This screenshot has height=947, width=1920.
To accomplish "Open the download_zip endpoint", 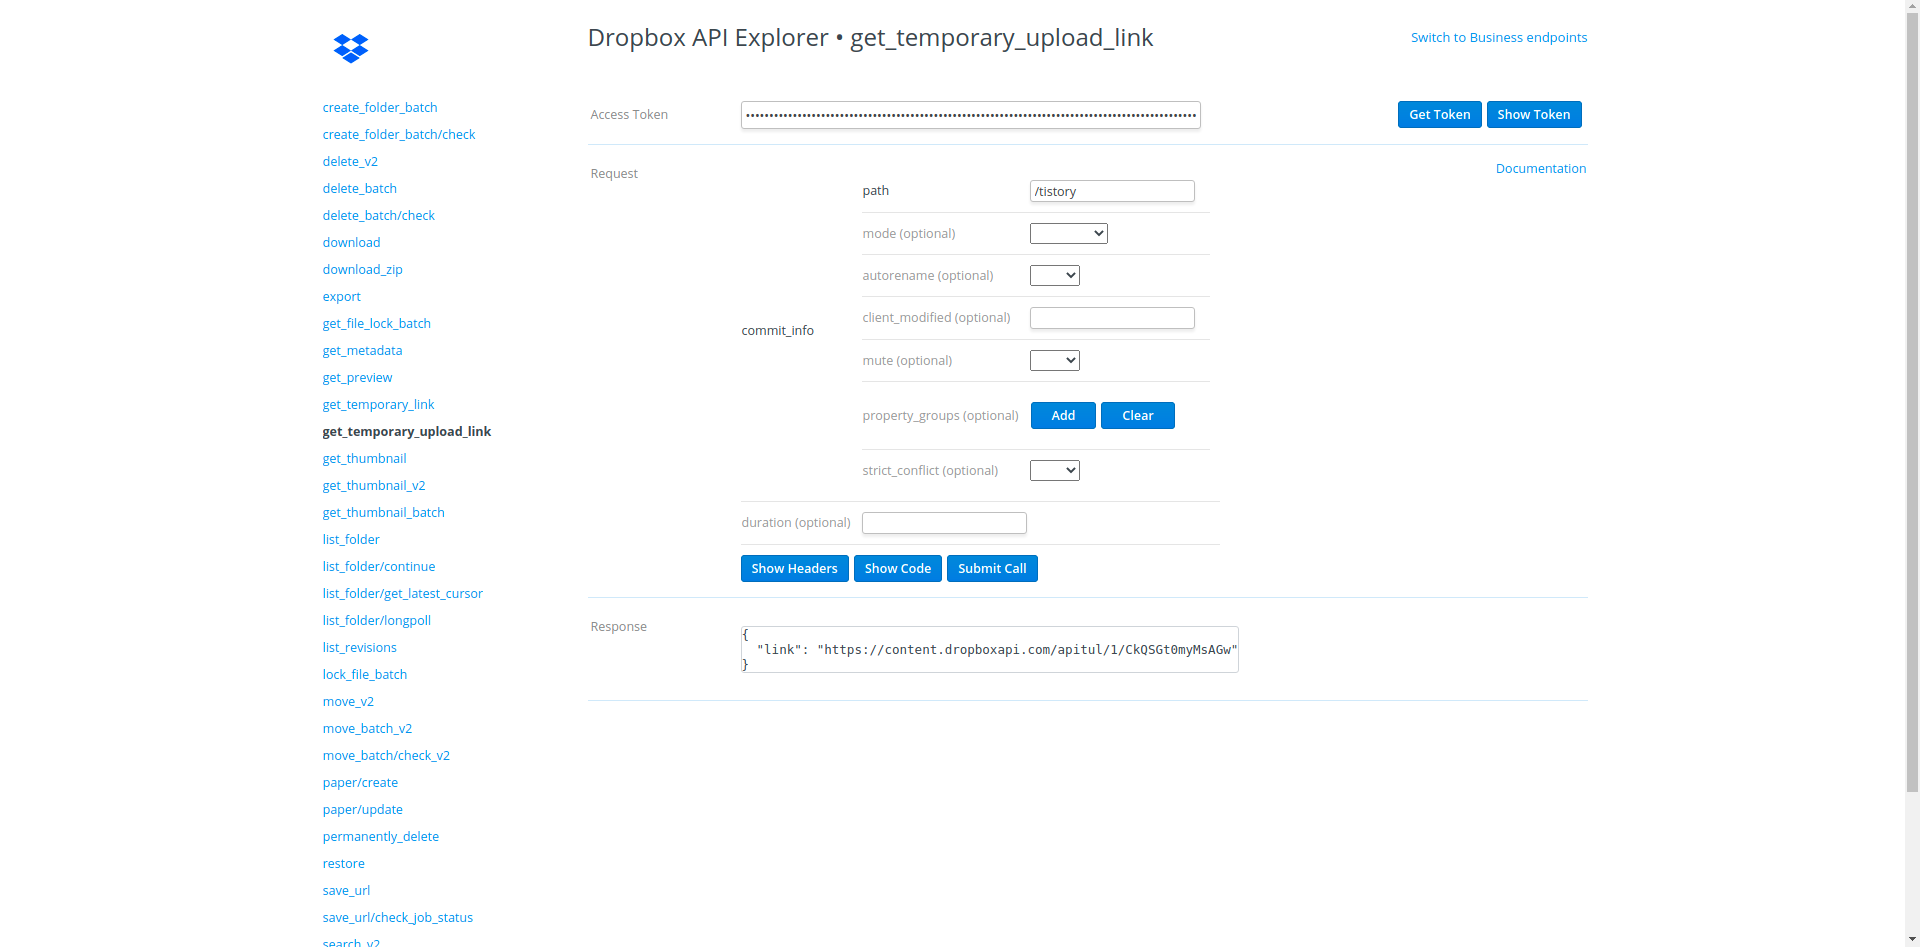I will [x=362, y=269].
